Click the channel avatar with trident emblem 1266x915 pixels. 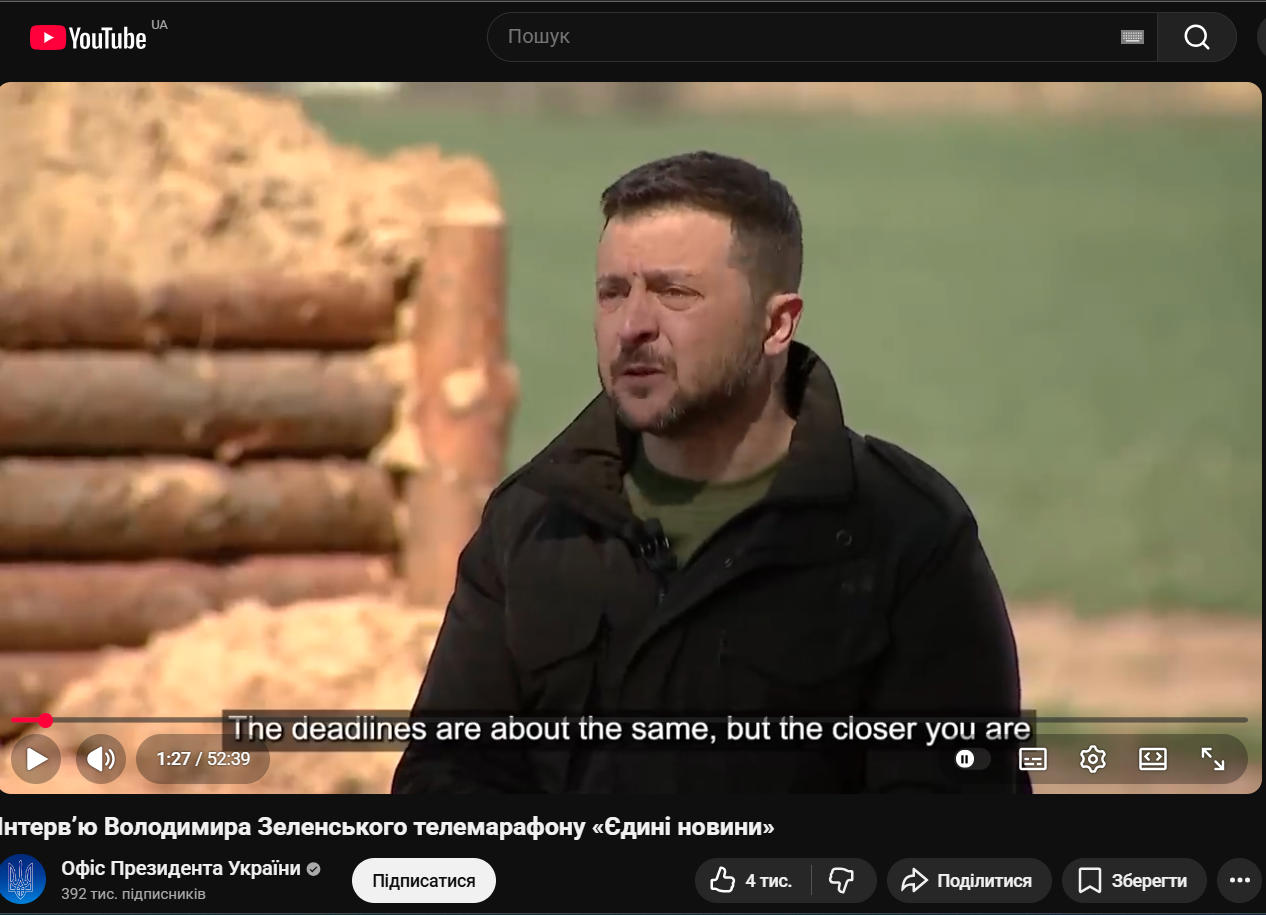[x=22, y=880]
